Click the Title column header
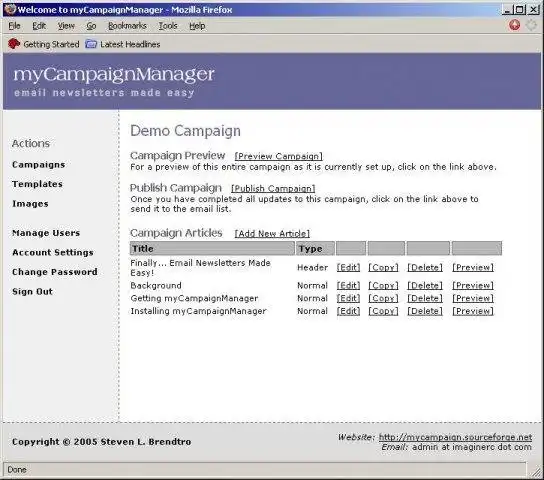 [212, 248]
